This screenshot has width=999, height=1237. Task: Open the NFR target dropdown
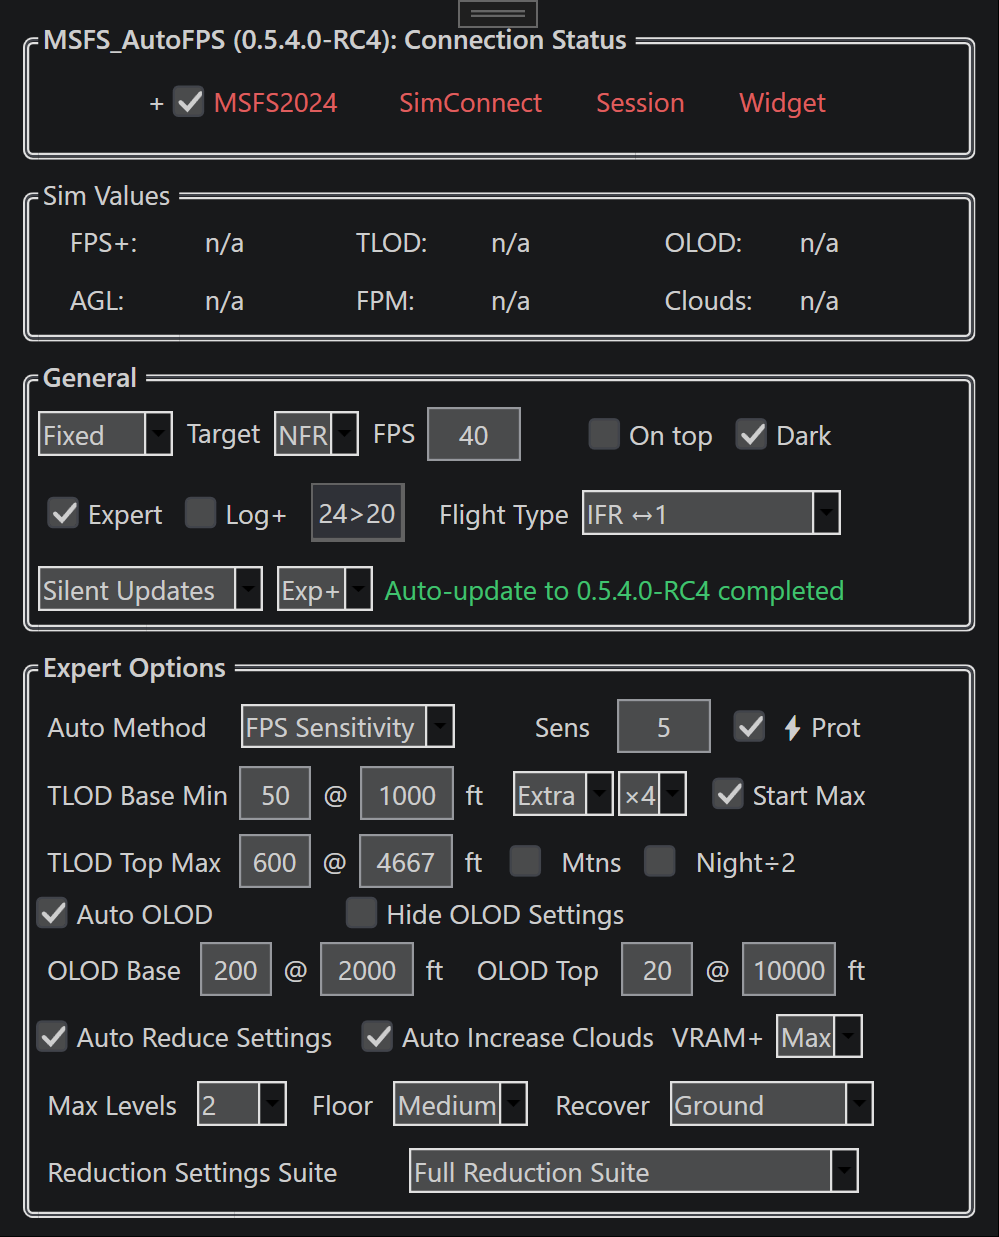coord(316,434)
